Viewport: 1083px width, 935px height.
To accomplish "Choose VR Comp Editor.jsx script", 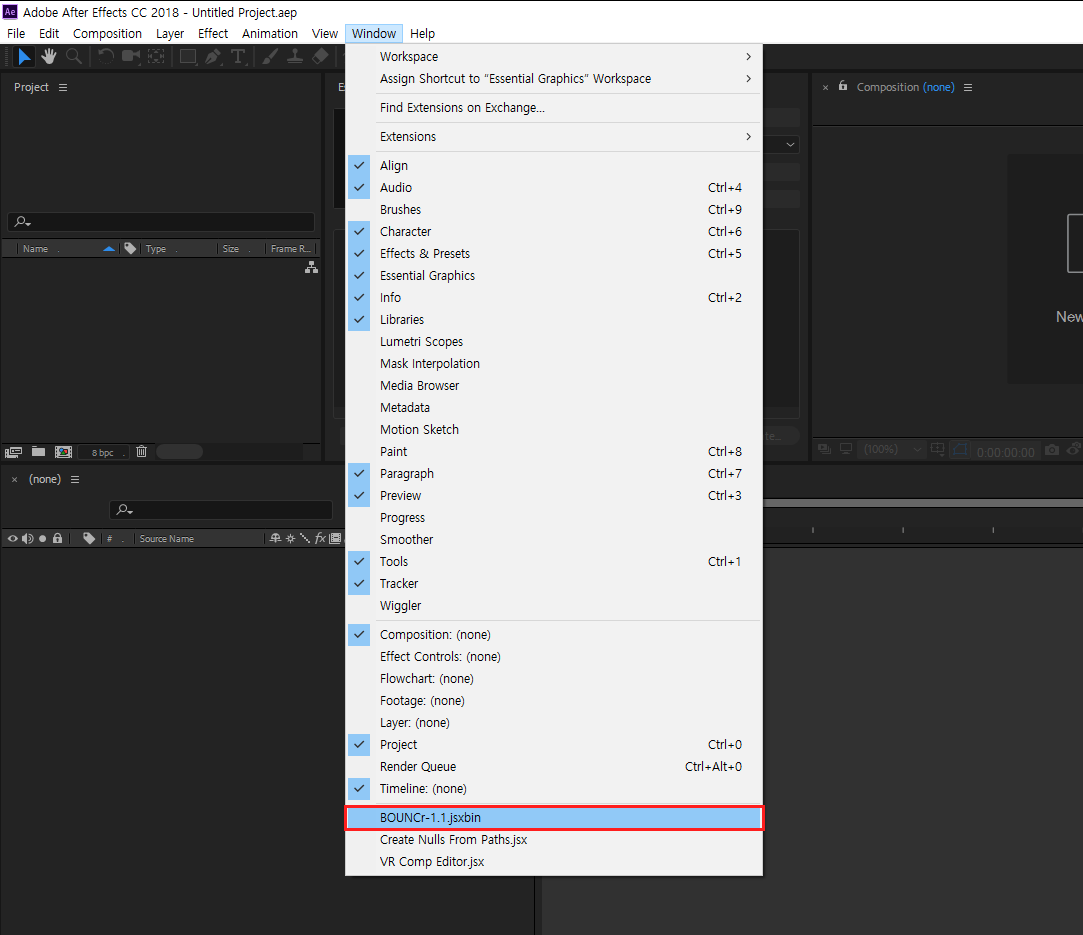I will click(554, 862).
